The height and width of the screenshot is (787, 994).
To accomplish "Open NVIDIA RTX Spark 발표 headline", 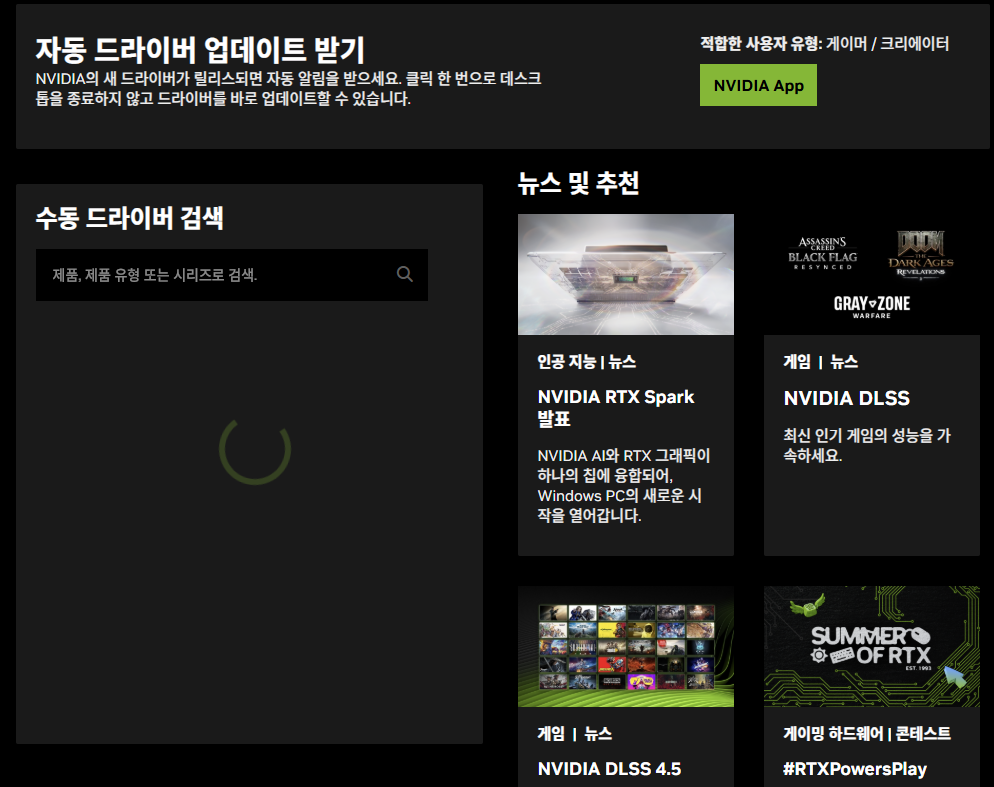I will click(616, 408).
